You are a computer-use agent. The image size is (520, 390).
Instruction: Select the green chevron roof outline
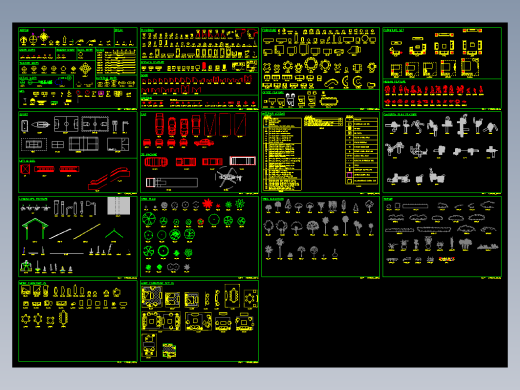pyautogui.click(x=114, y=233)
